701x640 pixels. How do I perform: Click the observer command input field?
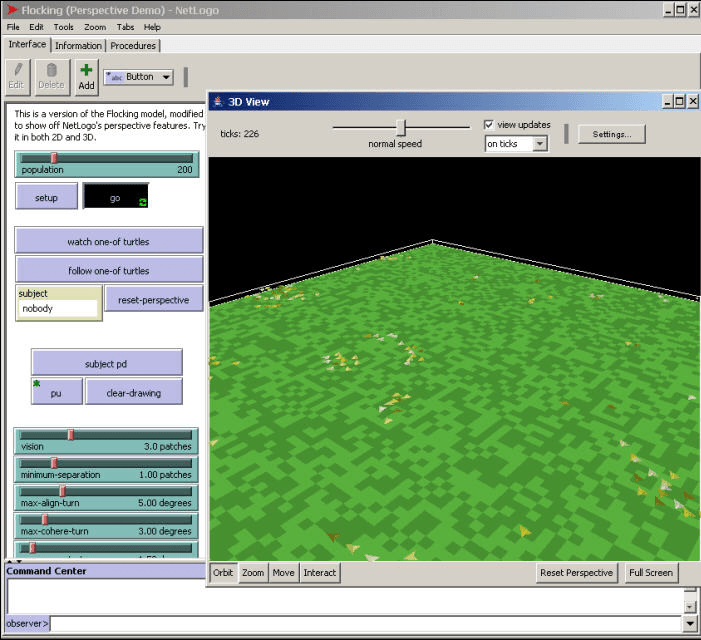(x=367, y=623)
